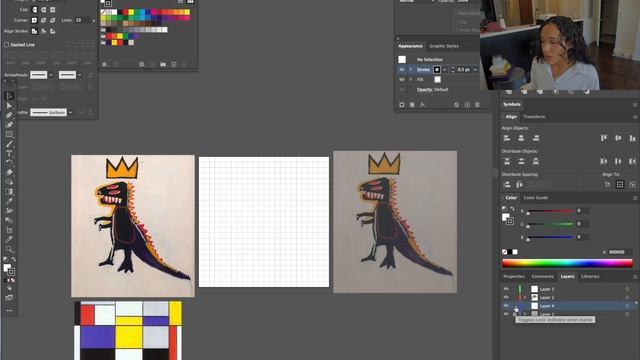This screenshot has height=360, width=640.
Task: Toggle Fill visibility eye in Appearance panel
Action: coord(402,80)
